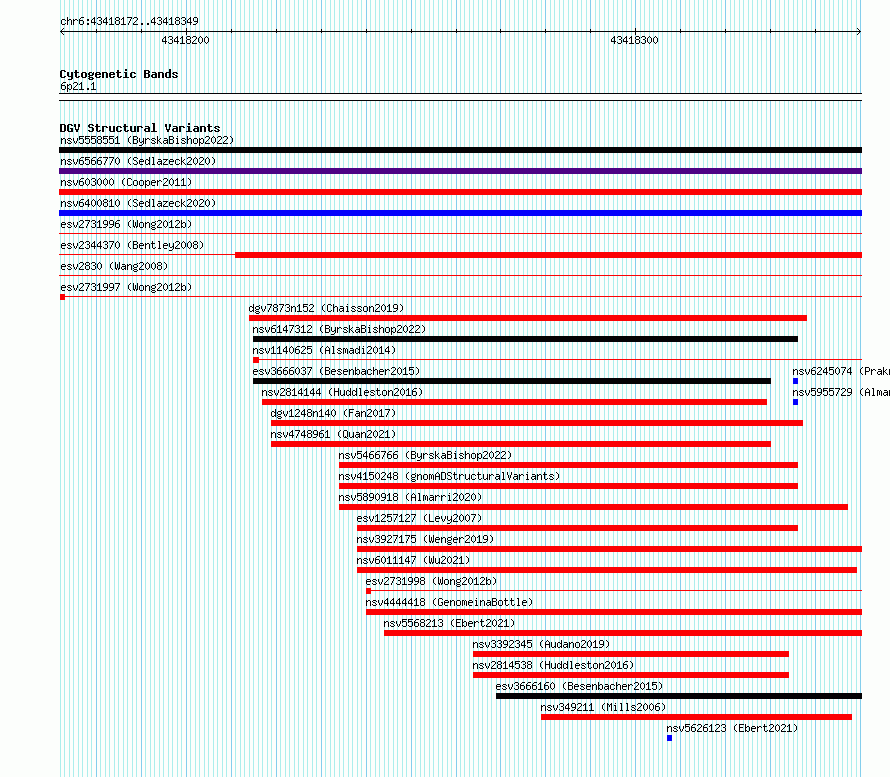Select the red nsv2814144 bar
This screenshot has width=890, height=777.
tap(514, 402)
